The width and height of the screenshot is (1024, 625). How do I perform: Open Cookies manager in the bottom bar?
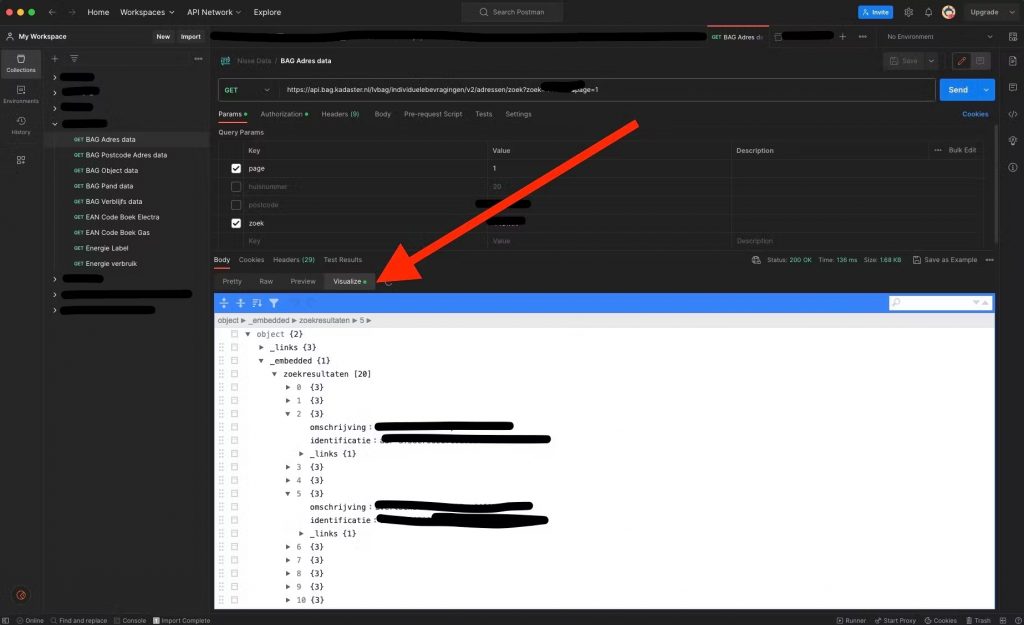[941, 620]
